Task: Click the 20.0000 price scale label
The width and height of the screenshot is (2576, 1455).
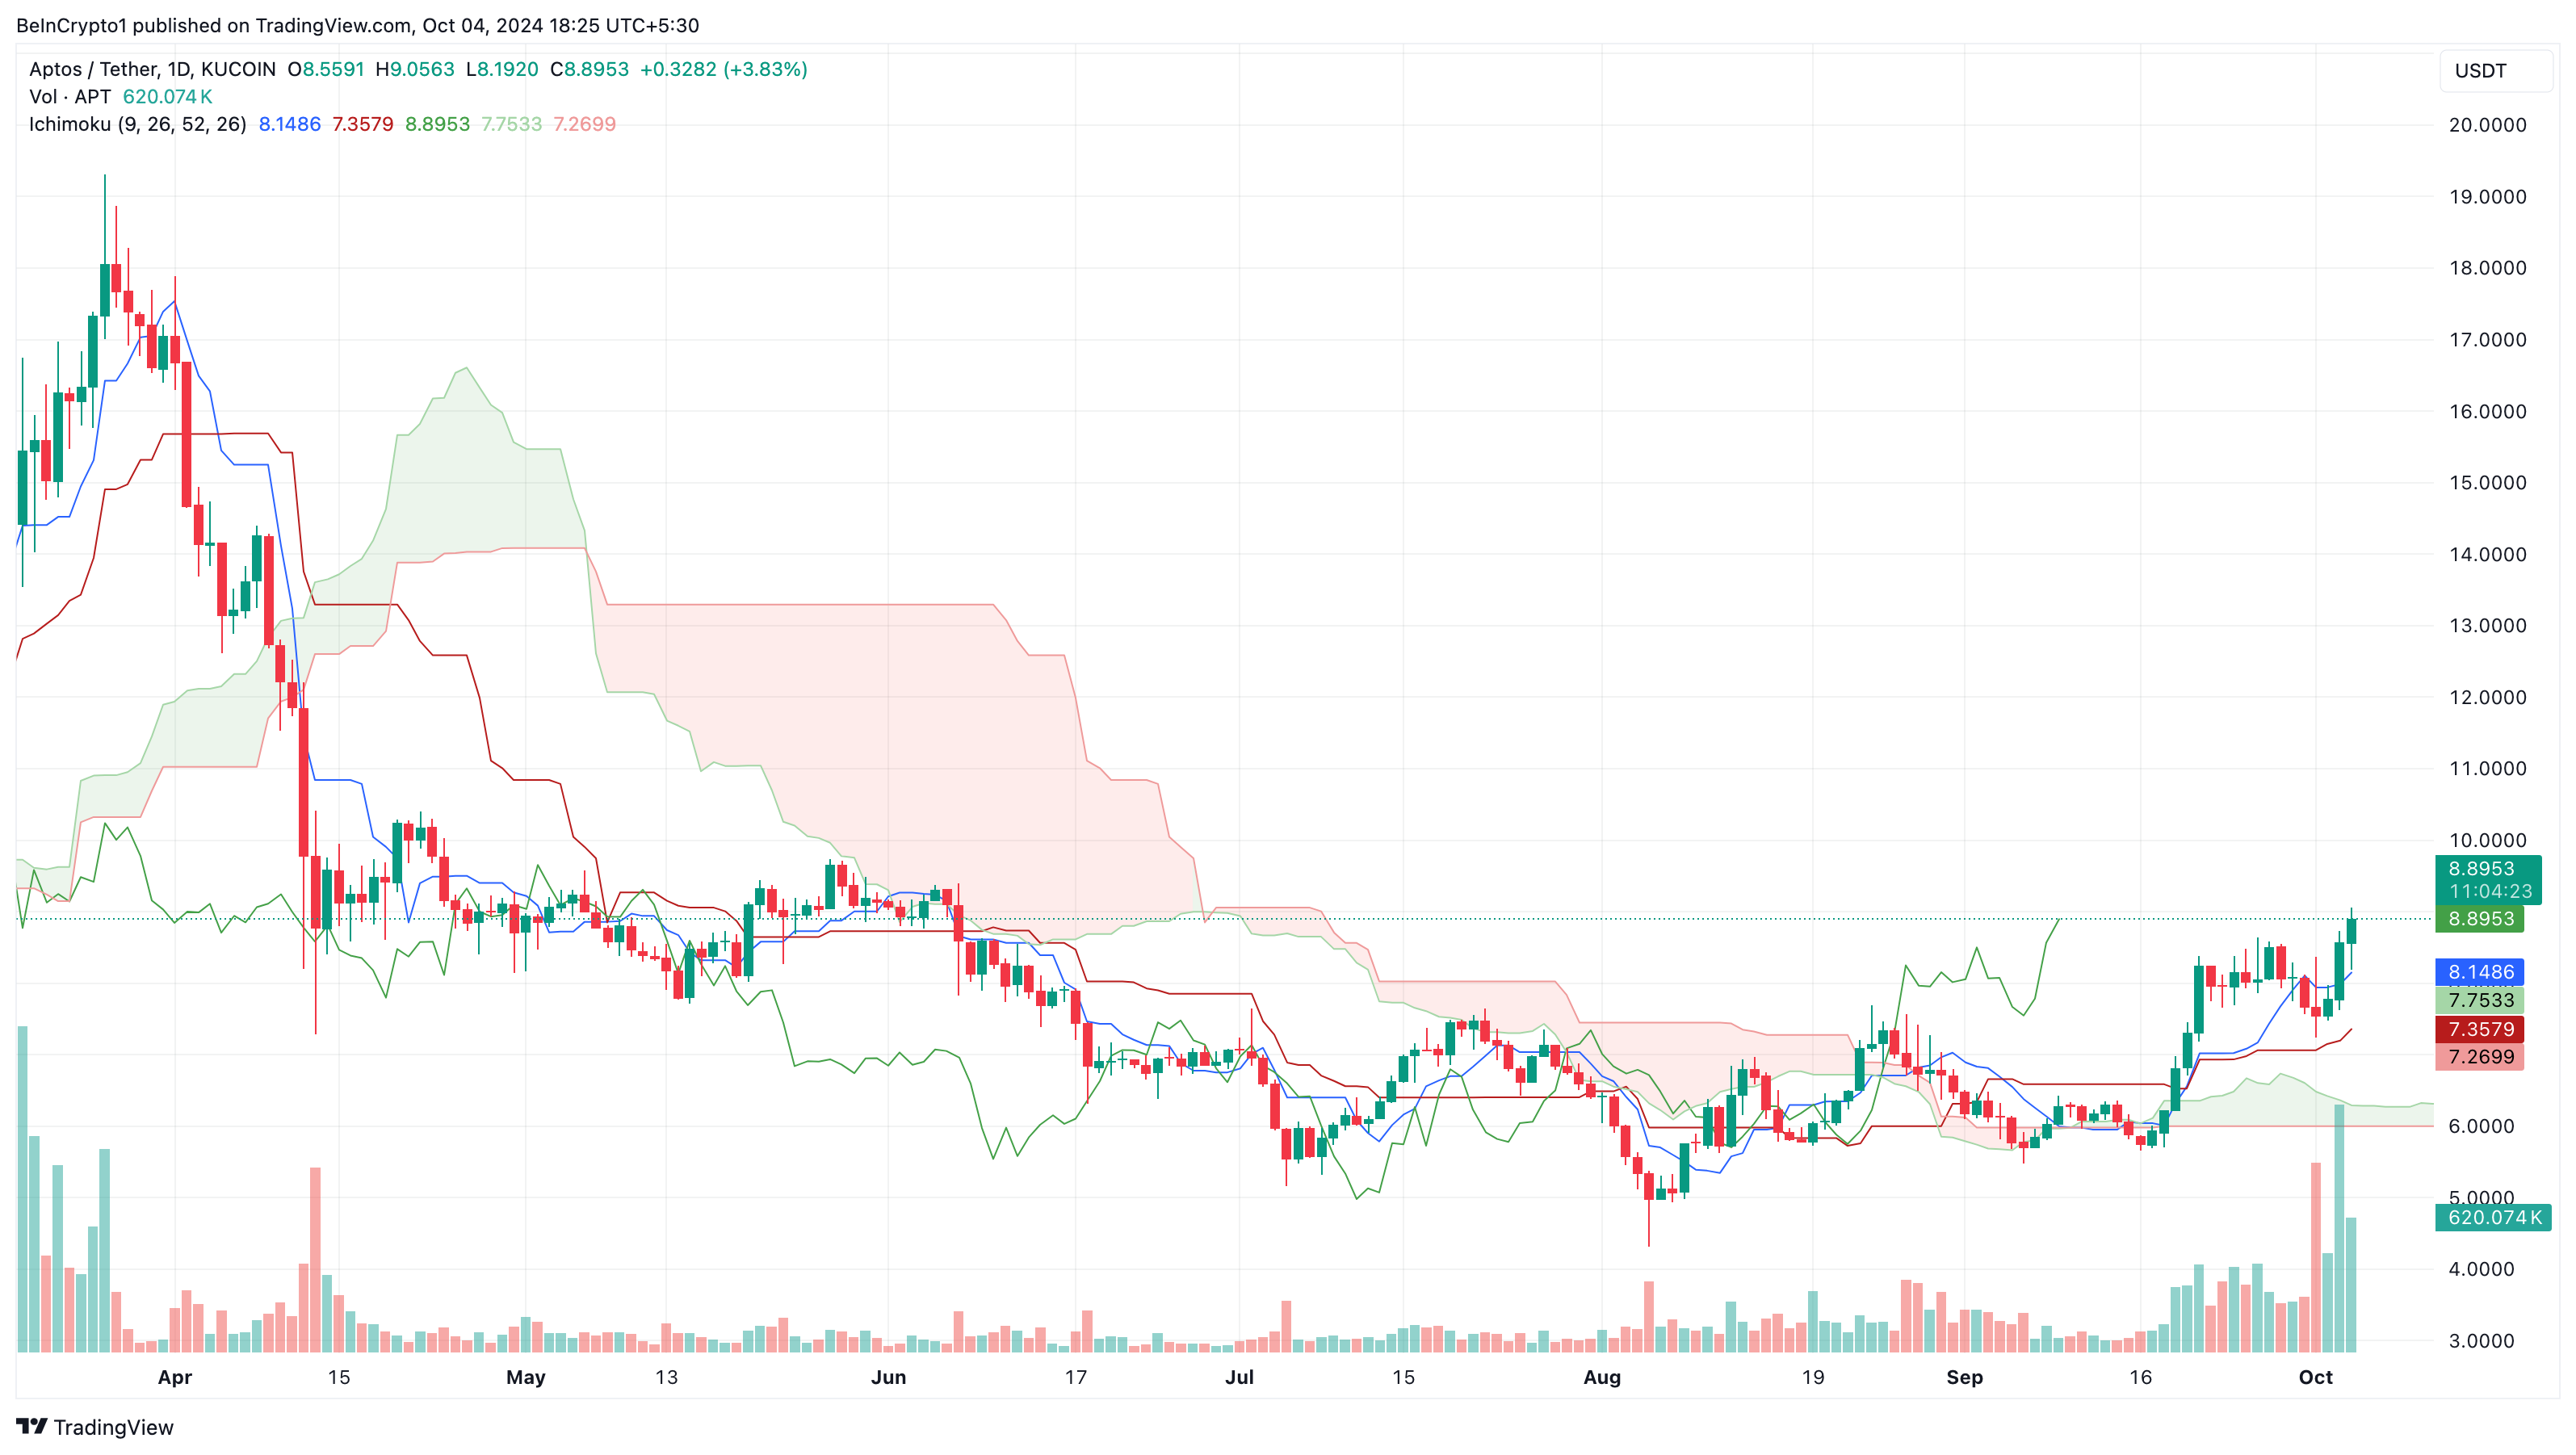Action: pos(2486,125)
